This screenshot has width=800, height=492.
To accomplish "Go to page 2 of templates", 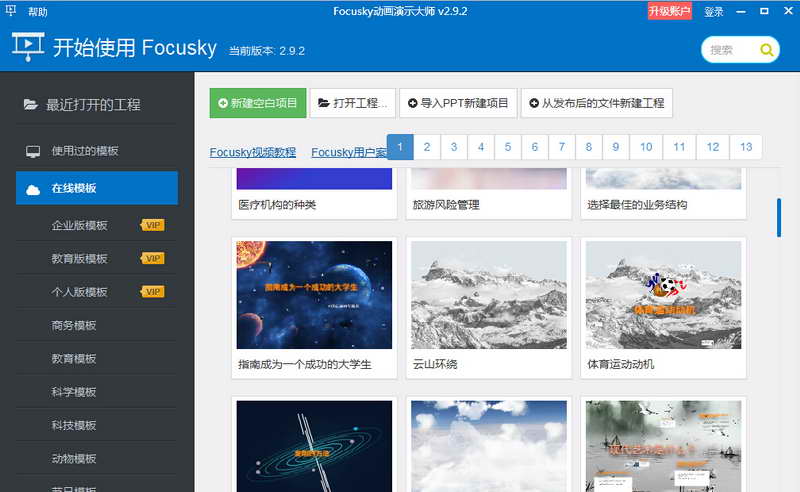I will [x=427, y=147].
